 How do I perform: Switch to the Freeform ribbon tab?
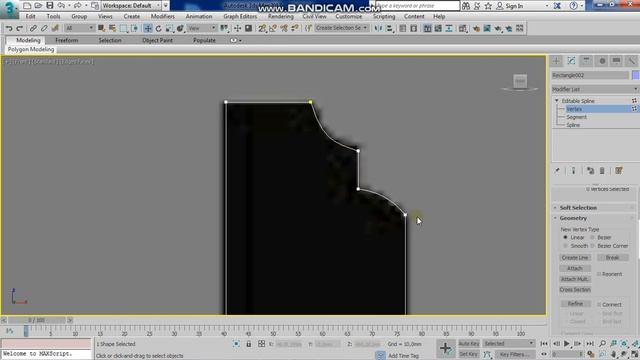point(67,40)
